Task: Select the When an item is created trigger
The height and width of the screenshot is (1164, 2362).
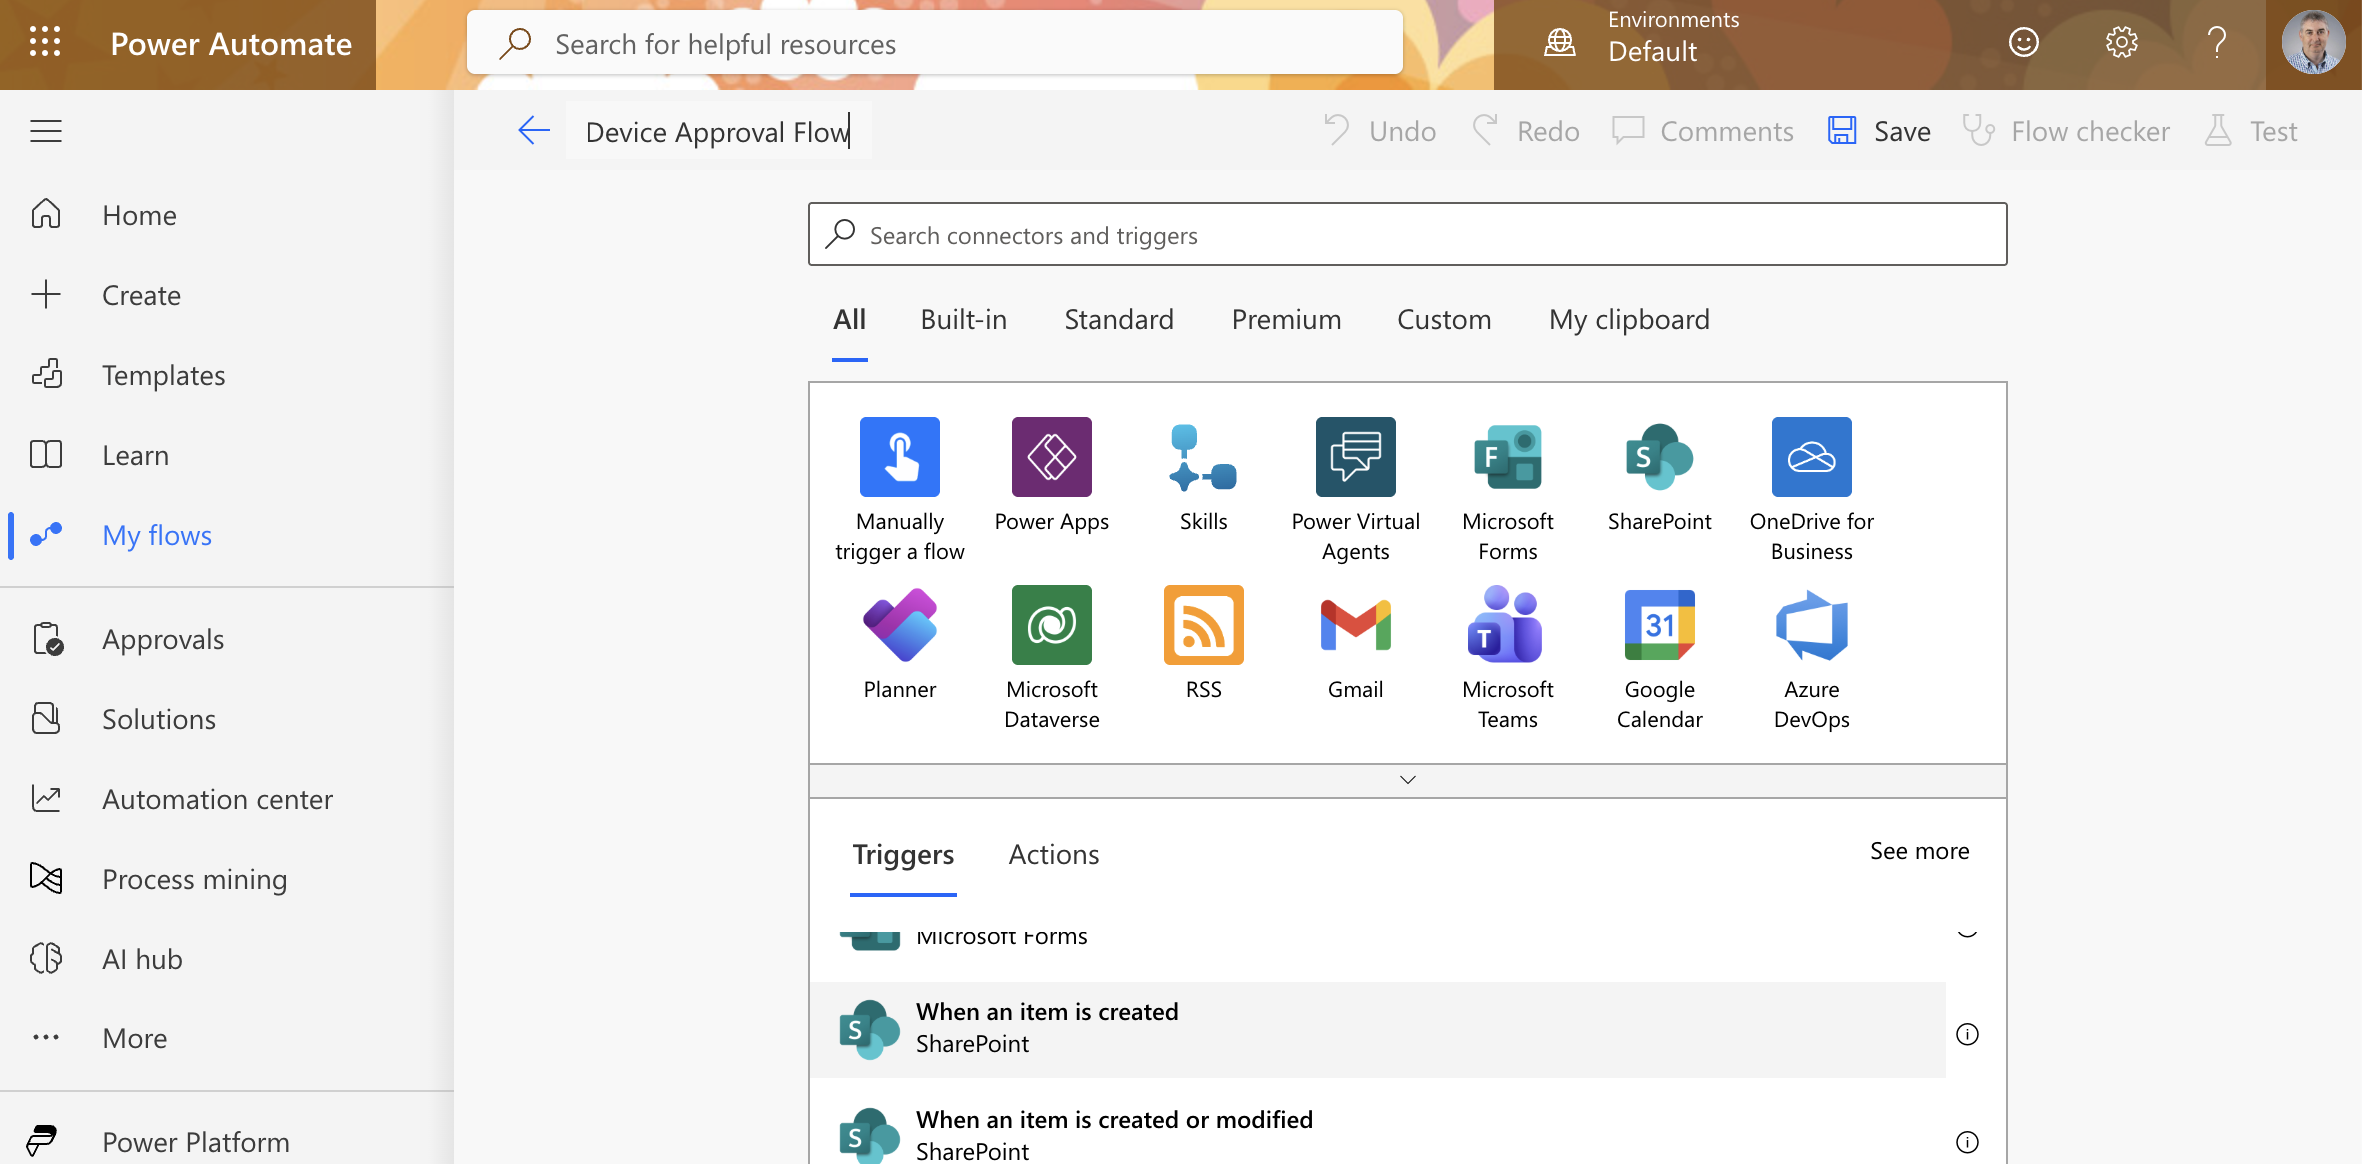Action: [1378, 1029]
